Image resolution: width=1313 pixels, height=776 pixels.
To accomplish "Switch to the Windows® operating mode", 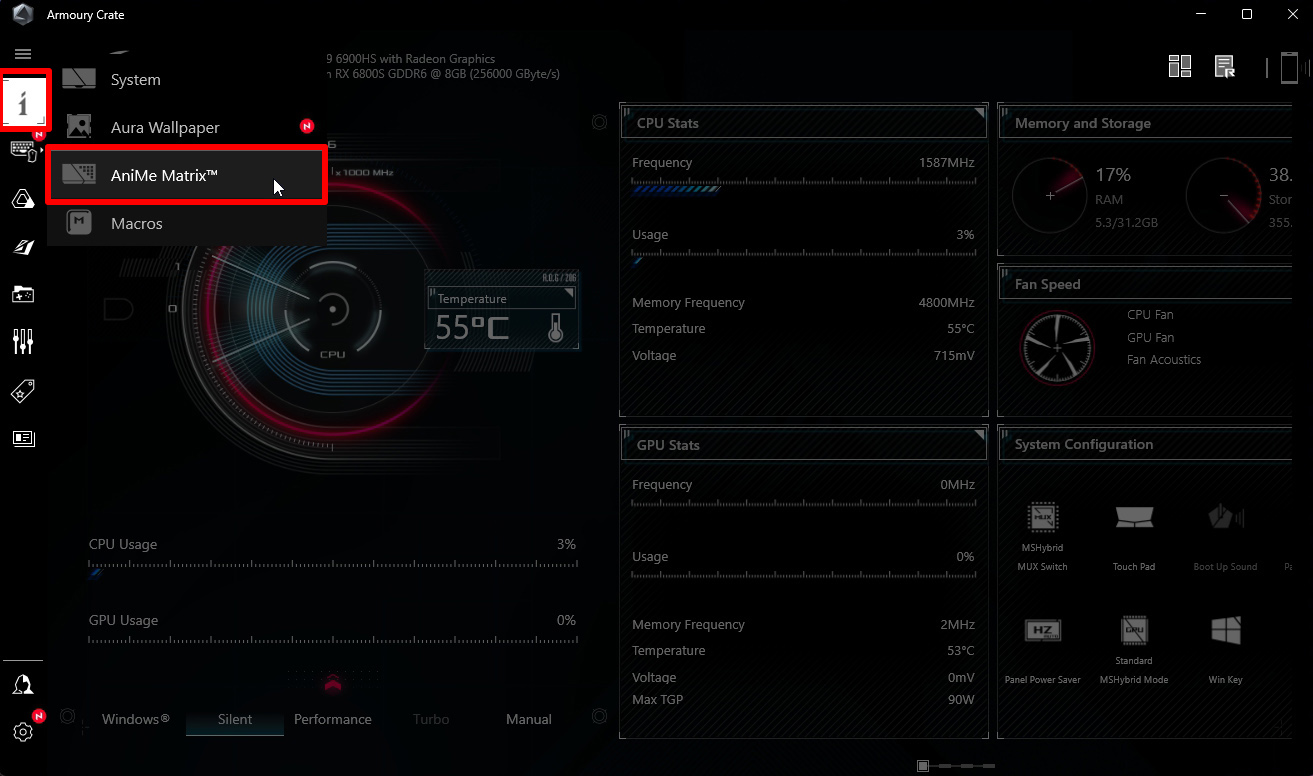I will 136,719.
